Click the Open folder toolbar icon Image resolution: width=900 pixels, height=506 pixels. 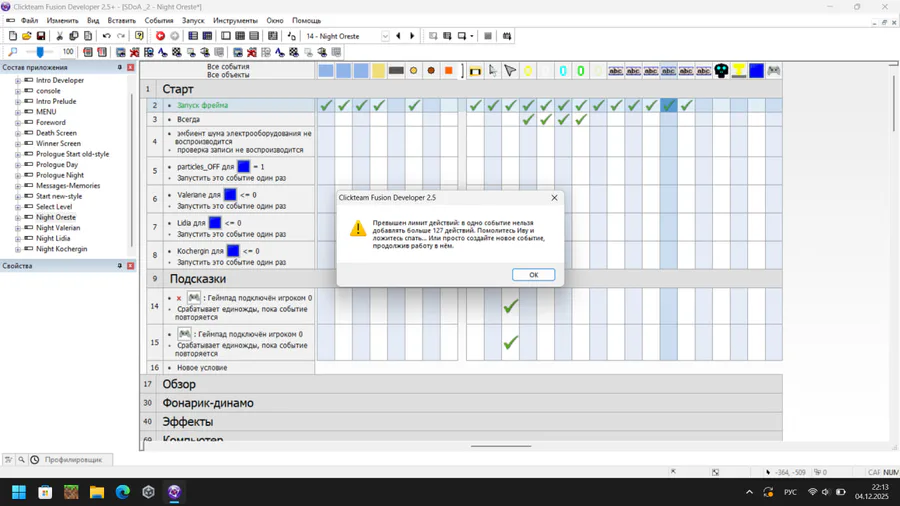click(x=26, y=36)
